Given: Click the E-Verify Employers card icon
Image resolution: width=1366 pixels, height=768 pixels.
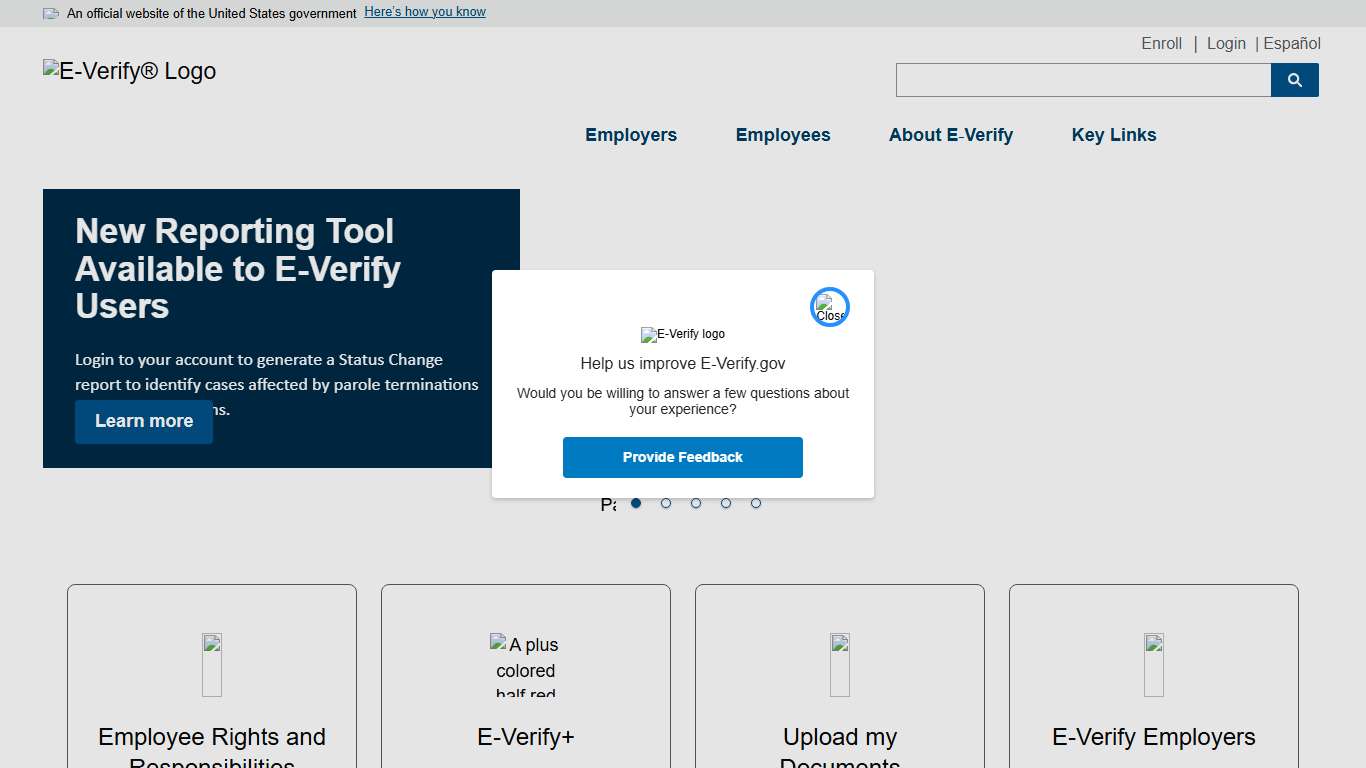Looking at the screenshot, I should point(1153,664).
